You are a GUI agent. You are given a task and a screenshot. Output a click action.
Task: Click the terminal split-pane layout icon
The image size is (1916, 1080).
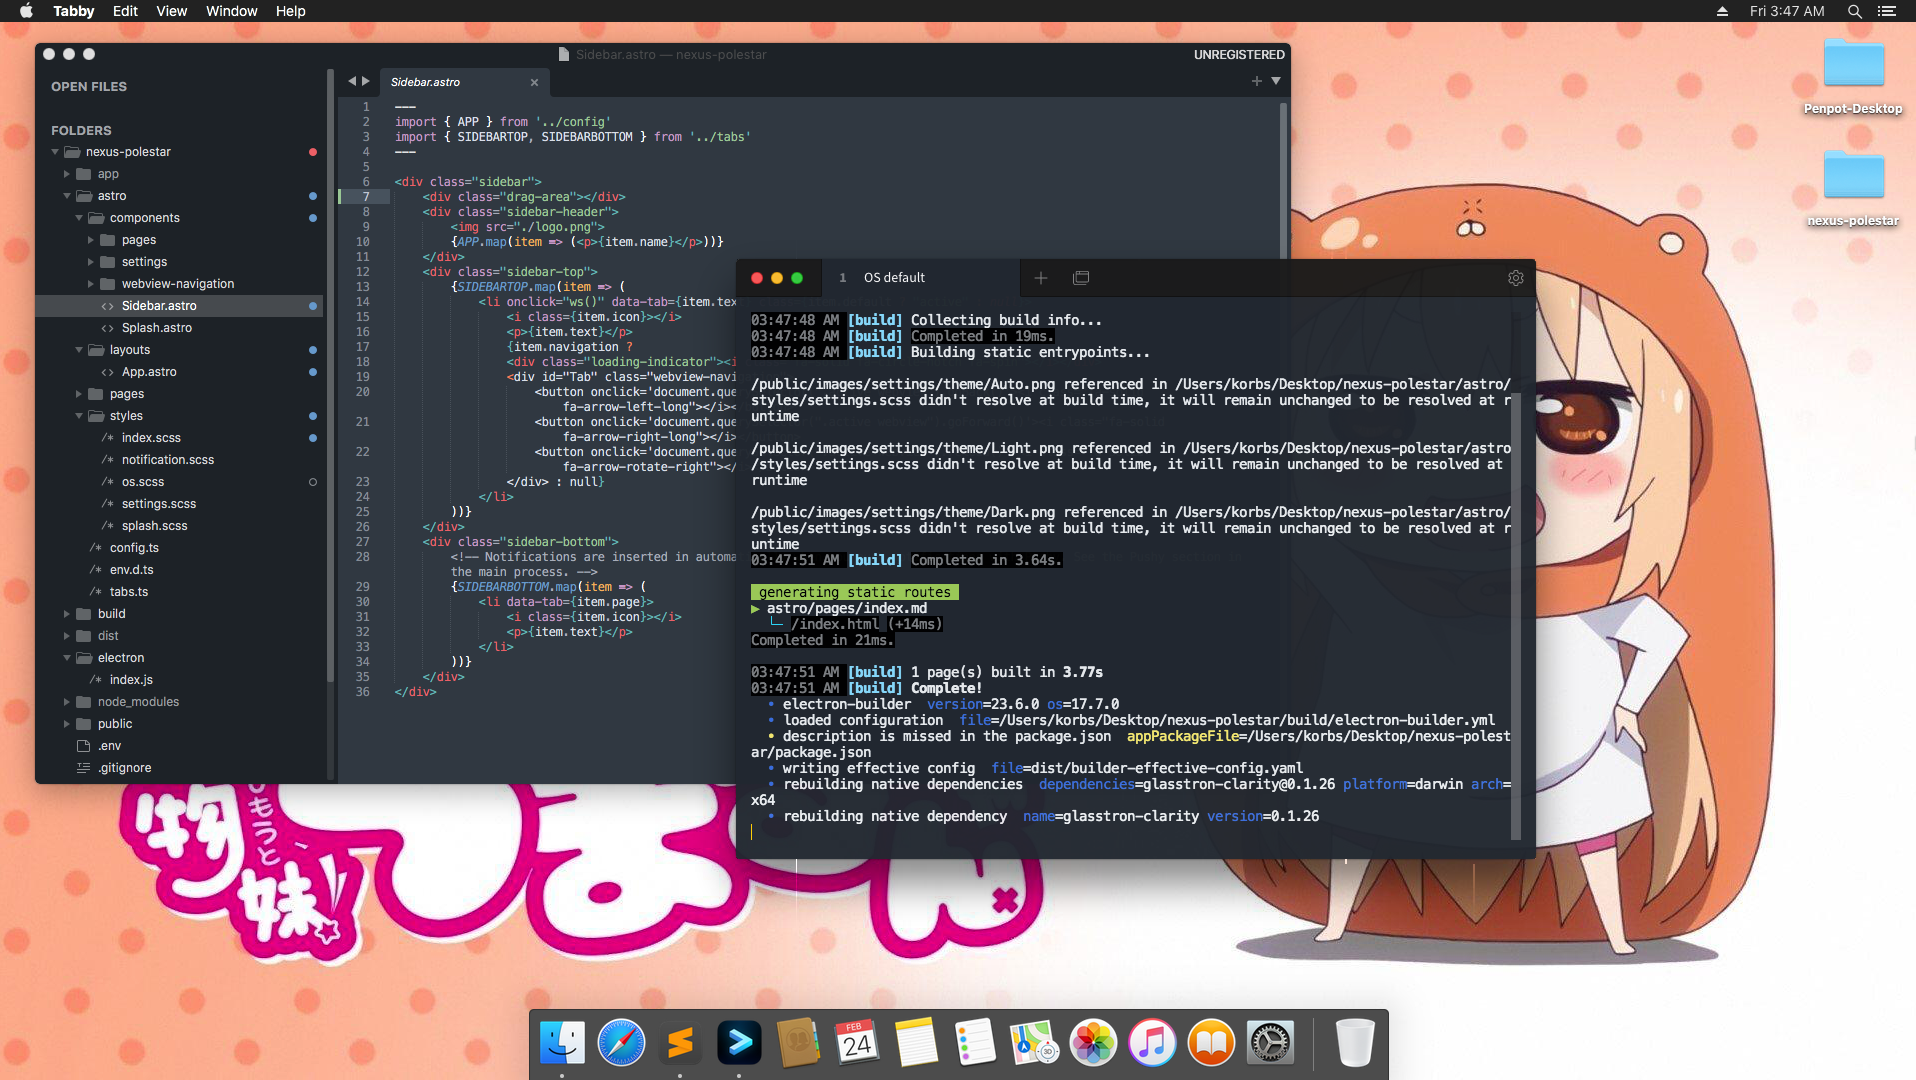1081,278
